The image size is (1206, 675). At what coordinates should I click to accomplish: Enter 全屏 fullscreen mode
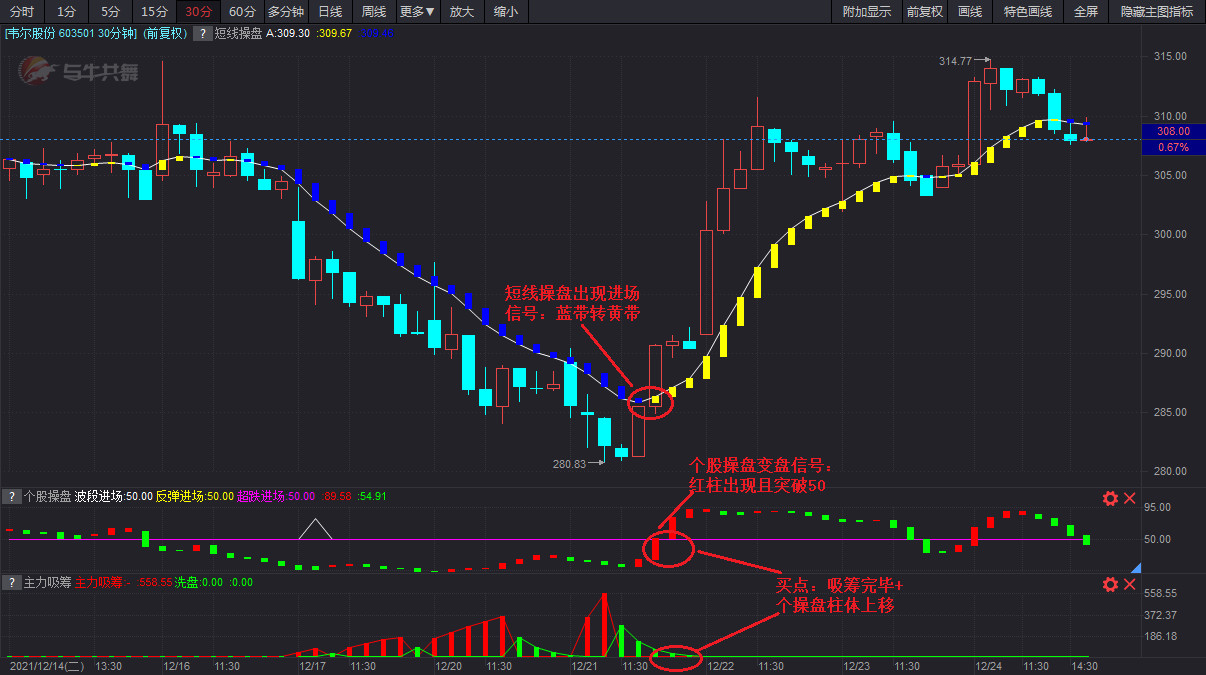1086,12
